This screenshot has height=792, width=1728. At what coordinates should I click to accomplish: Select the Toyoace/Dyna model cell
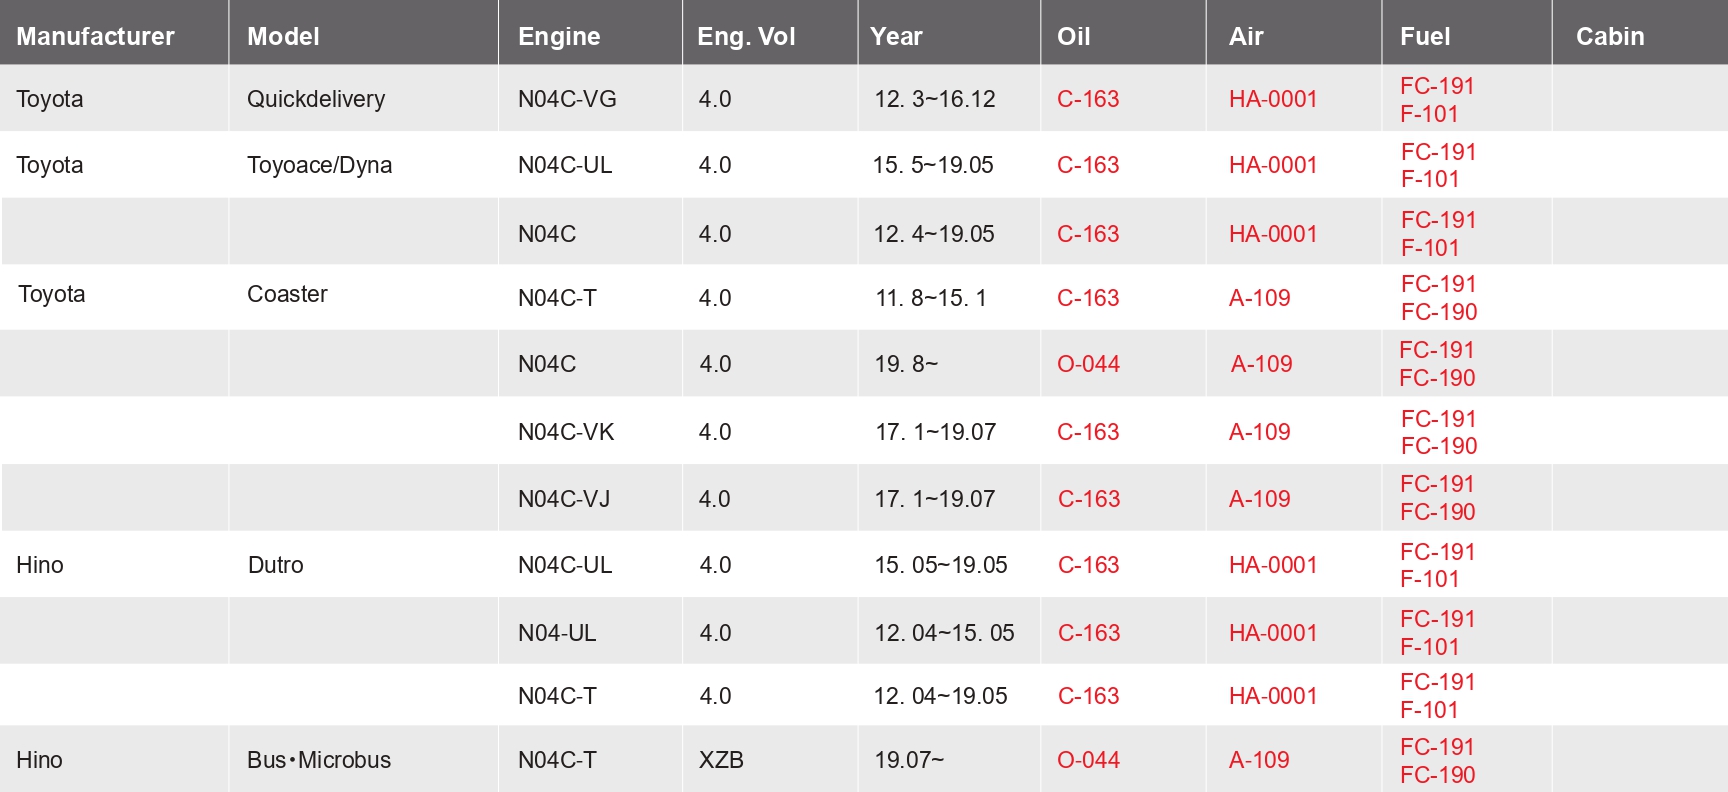point(319,165)
